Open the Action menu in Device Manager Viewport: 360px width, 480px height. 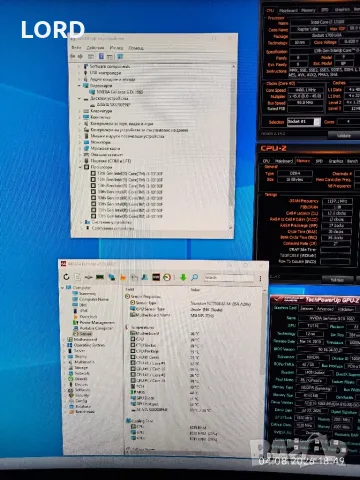[95, 48]
